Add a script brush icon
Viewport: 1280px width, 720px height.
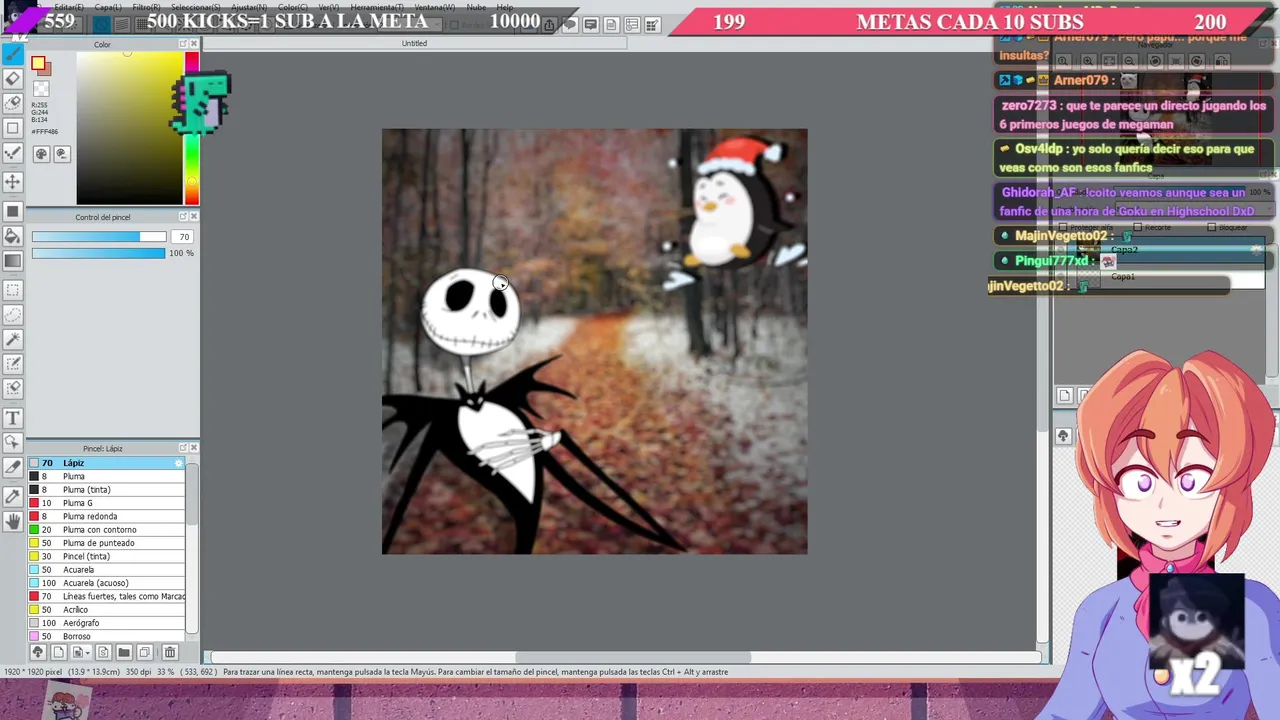102,652
